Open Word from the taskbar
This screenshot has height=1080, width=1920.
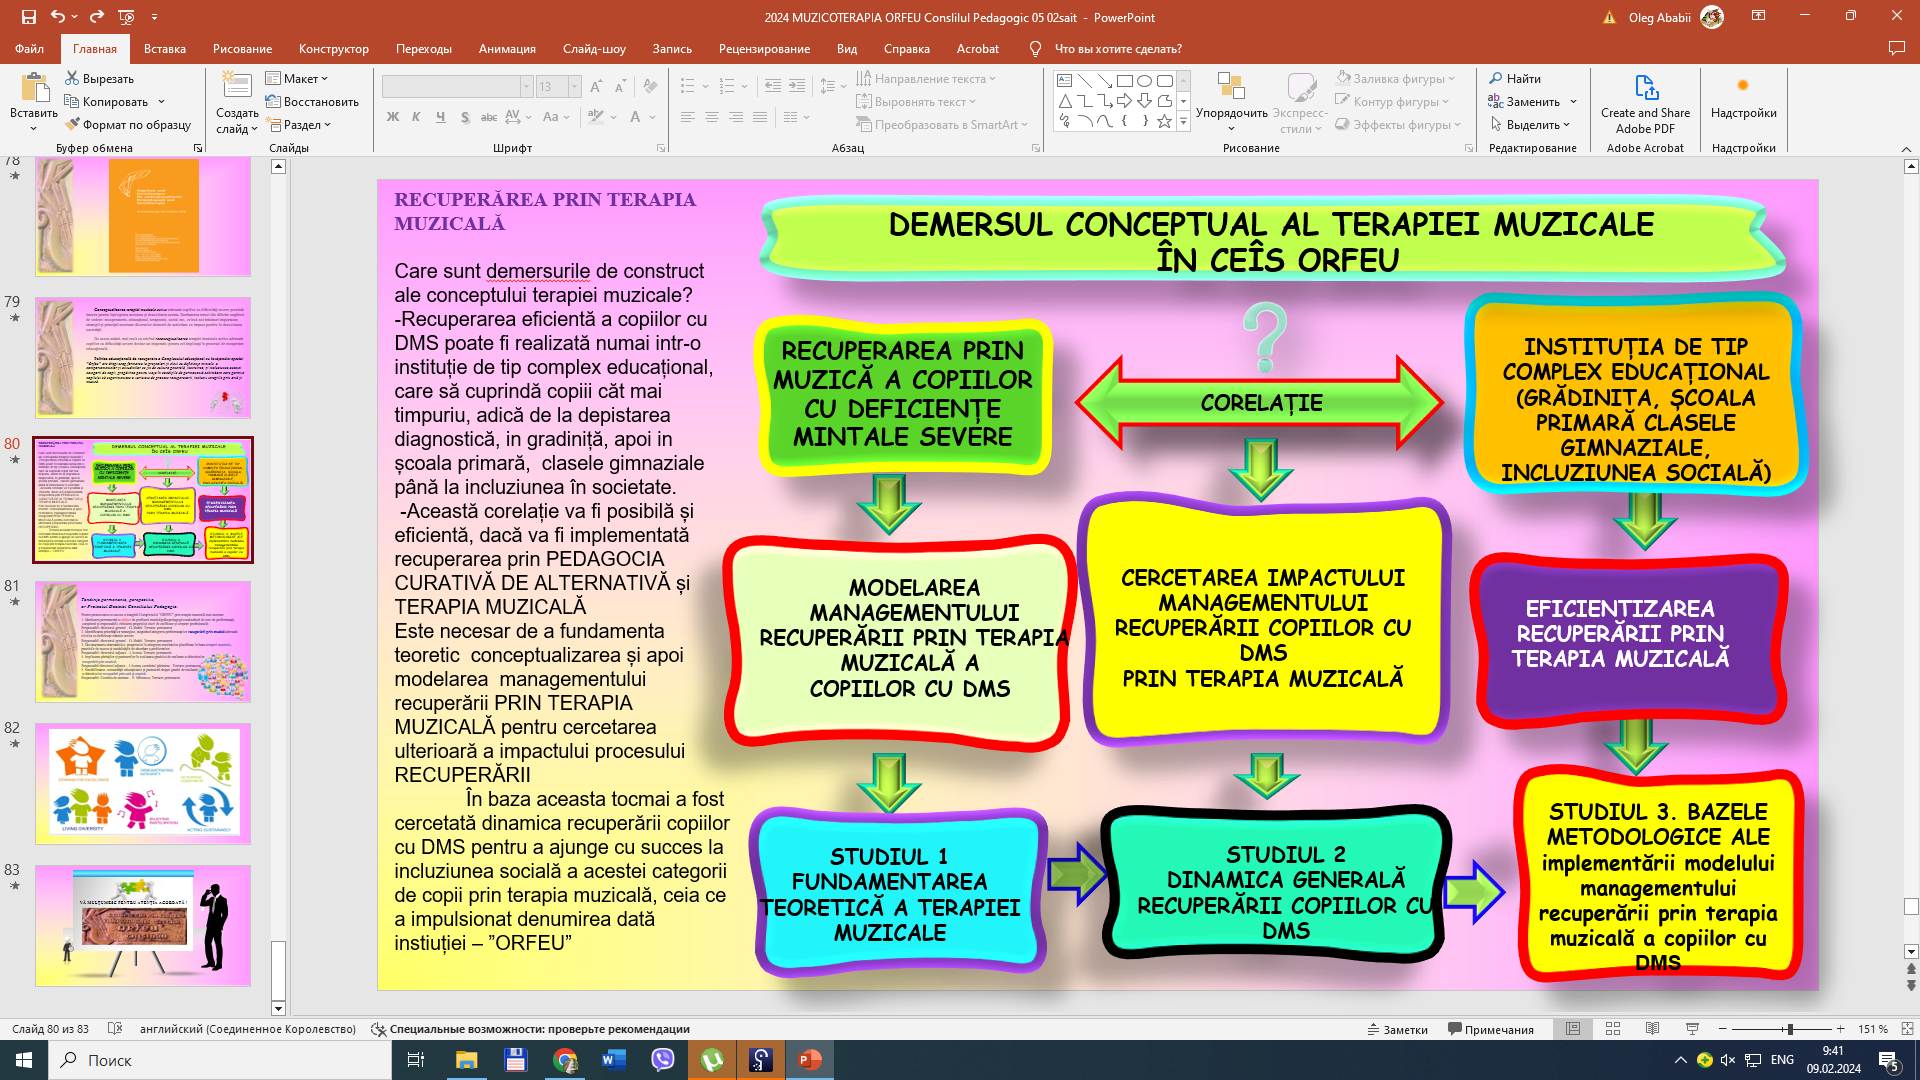pos(614,1060)
